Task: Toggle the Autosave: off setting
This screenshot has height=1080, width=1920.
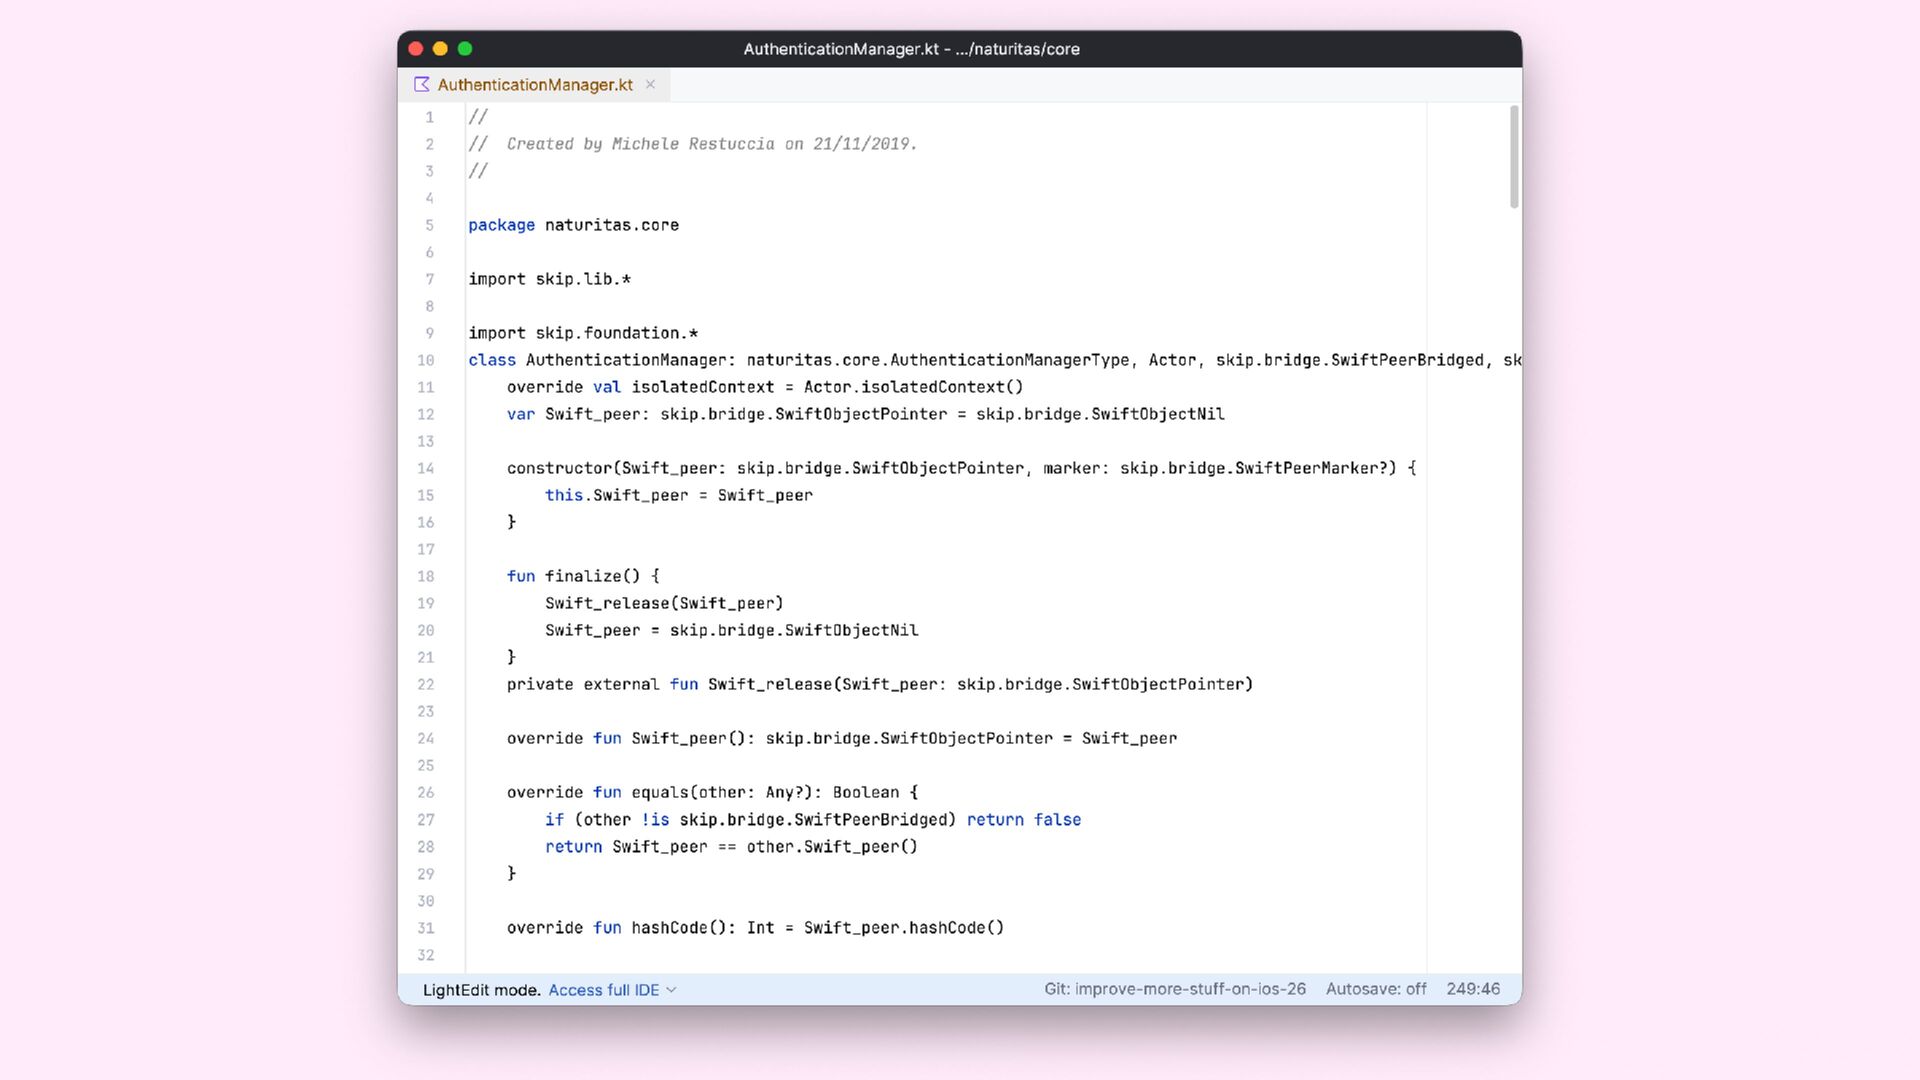Action: pyautogui.click(x=1376, y=989)
